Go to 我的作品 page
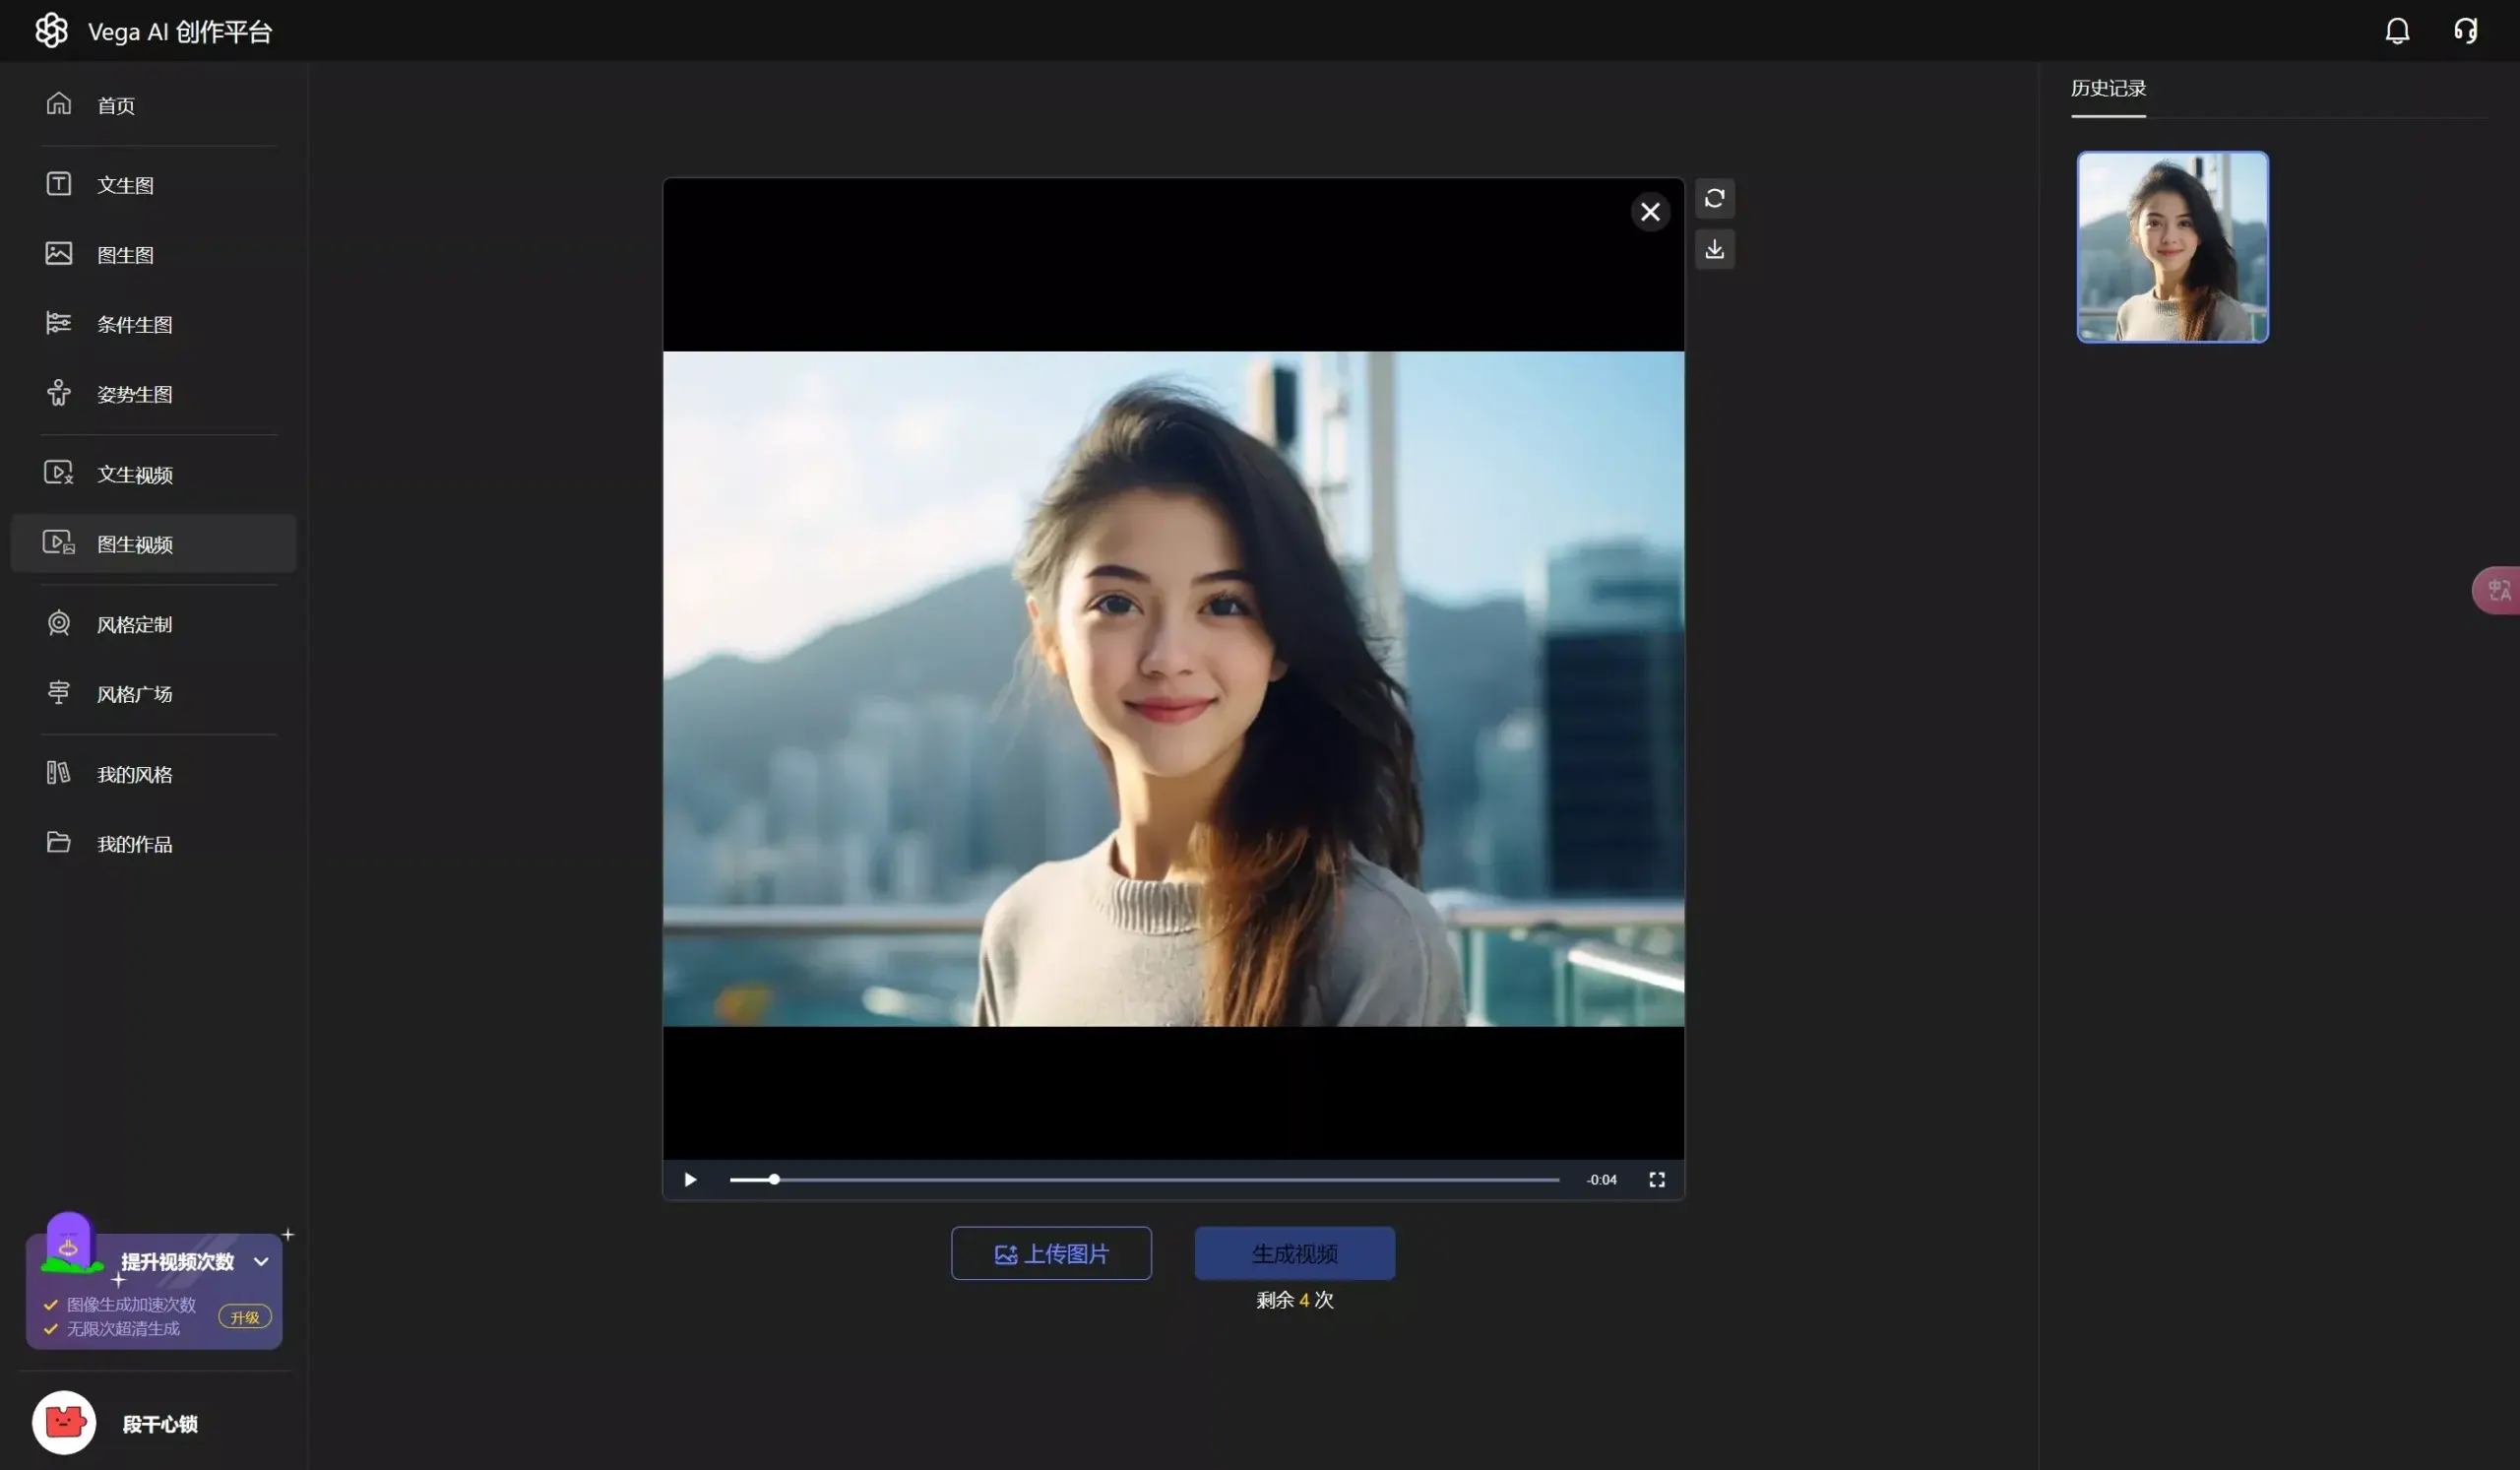 click(x=135, y=843)
